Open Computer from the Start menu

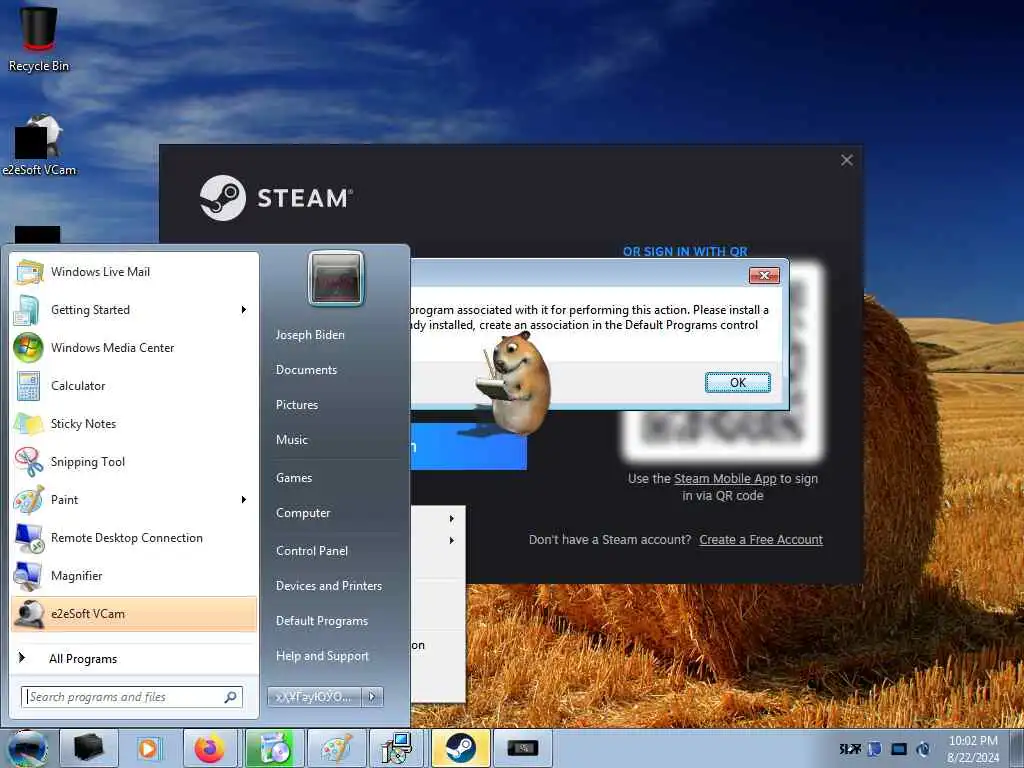pyautogui.click(x=303, y=513)
